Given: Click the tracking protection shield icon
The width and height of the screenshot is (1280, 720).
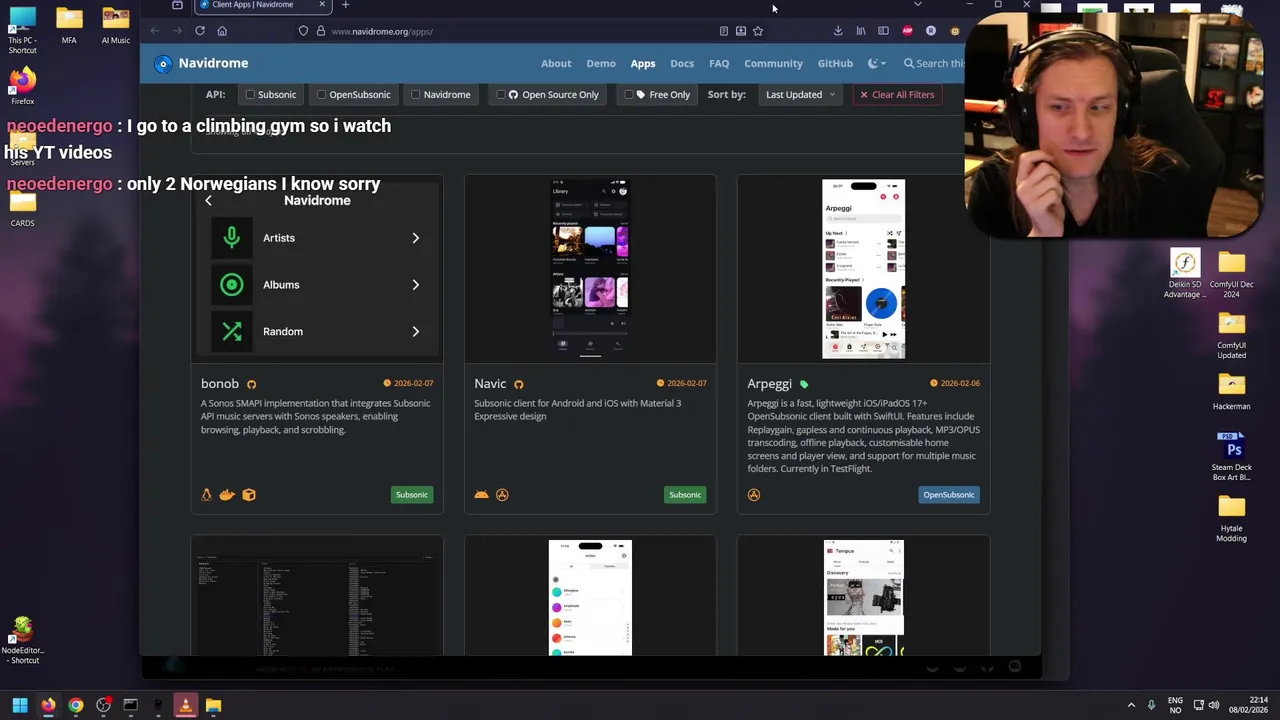Looking at the screenshot, I should [x=303, y=31].
